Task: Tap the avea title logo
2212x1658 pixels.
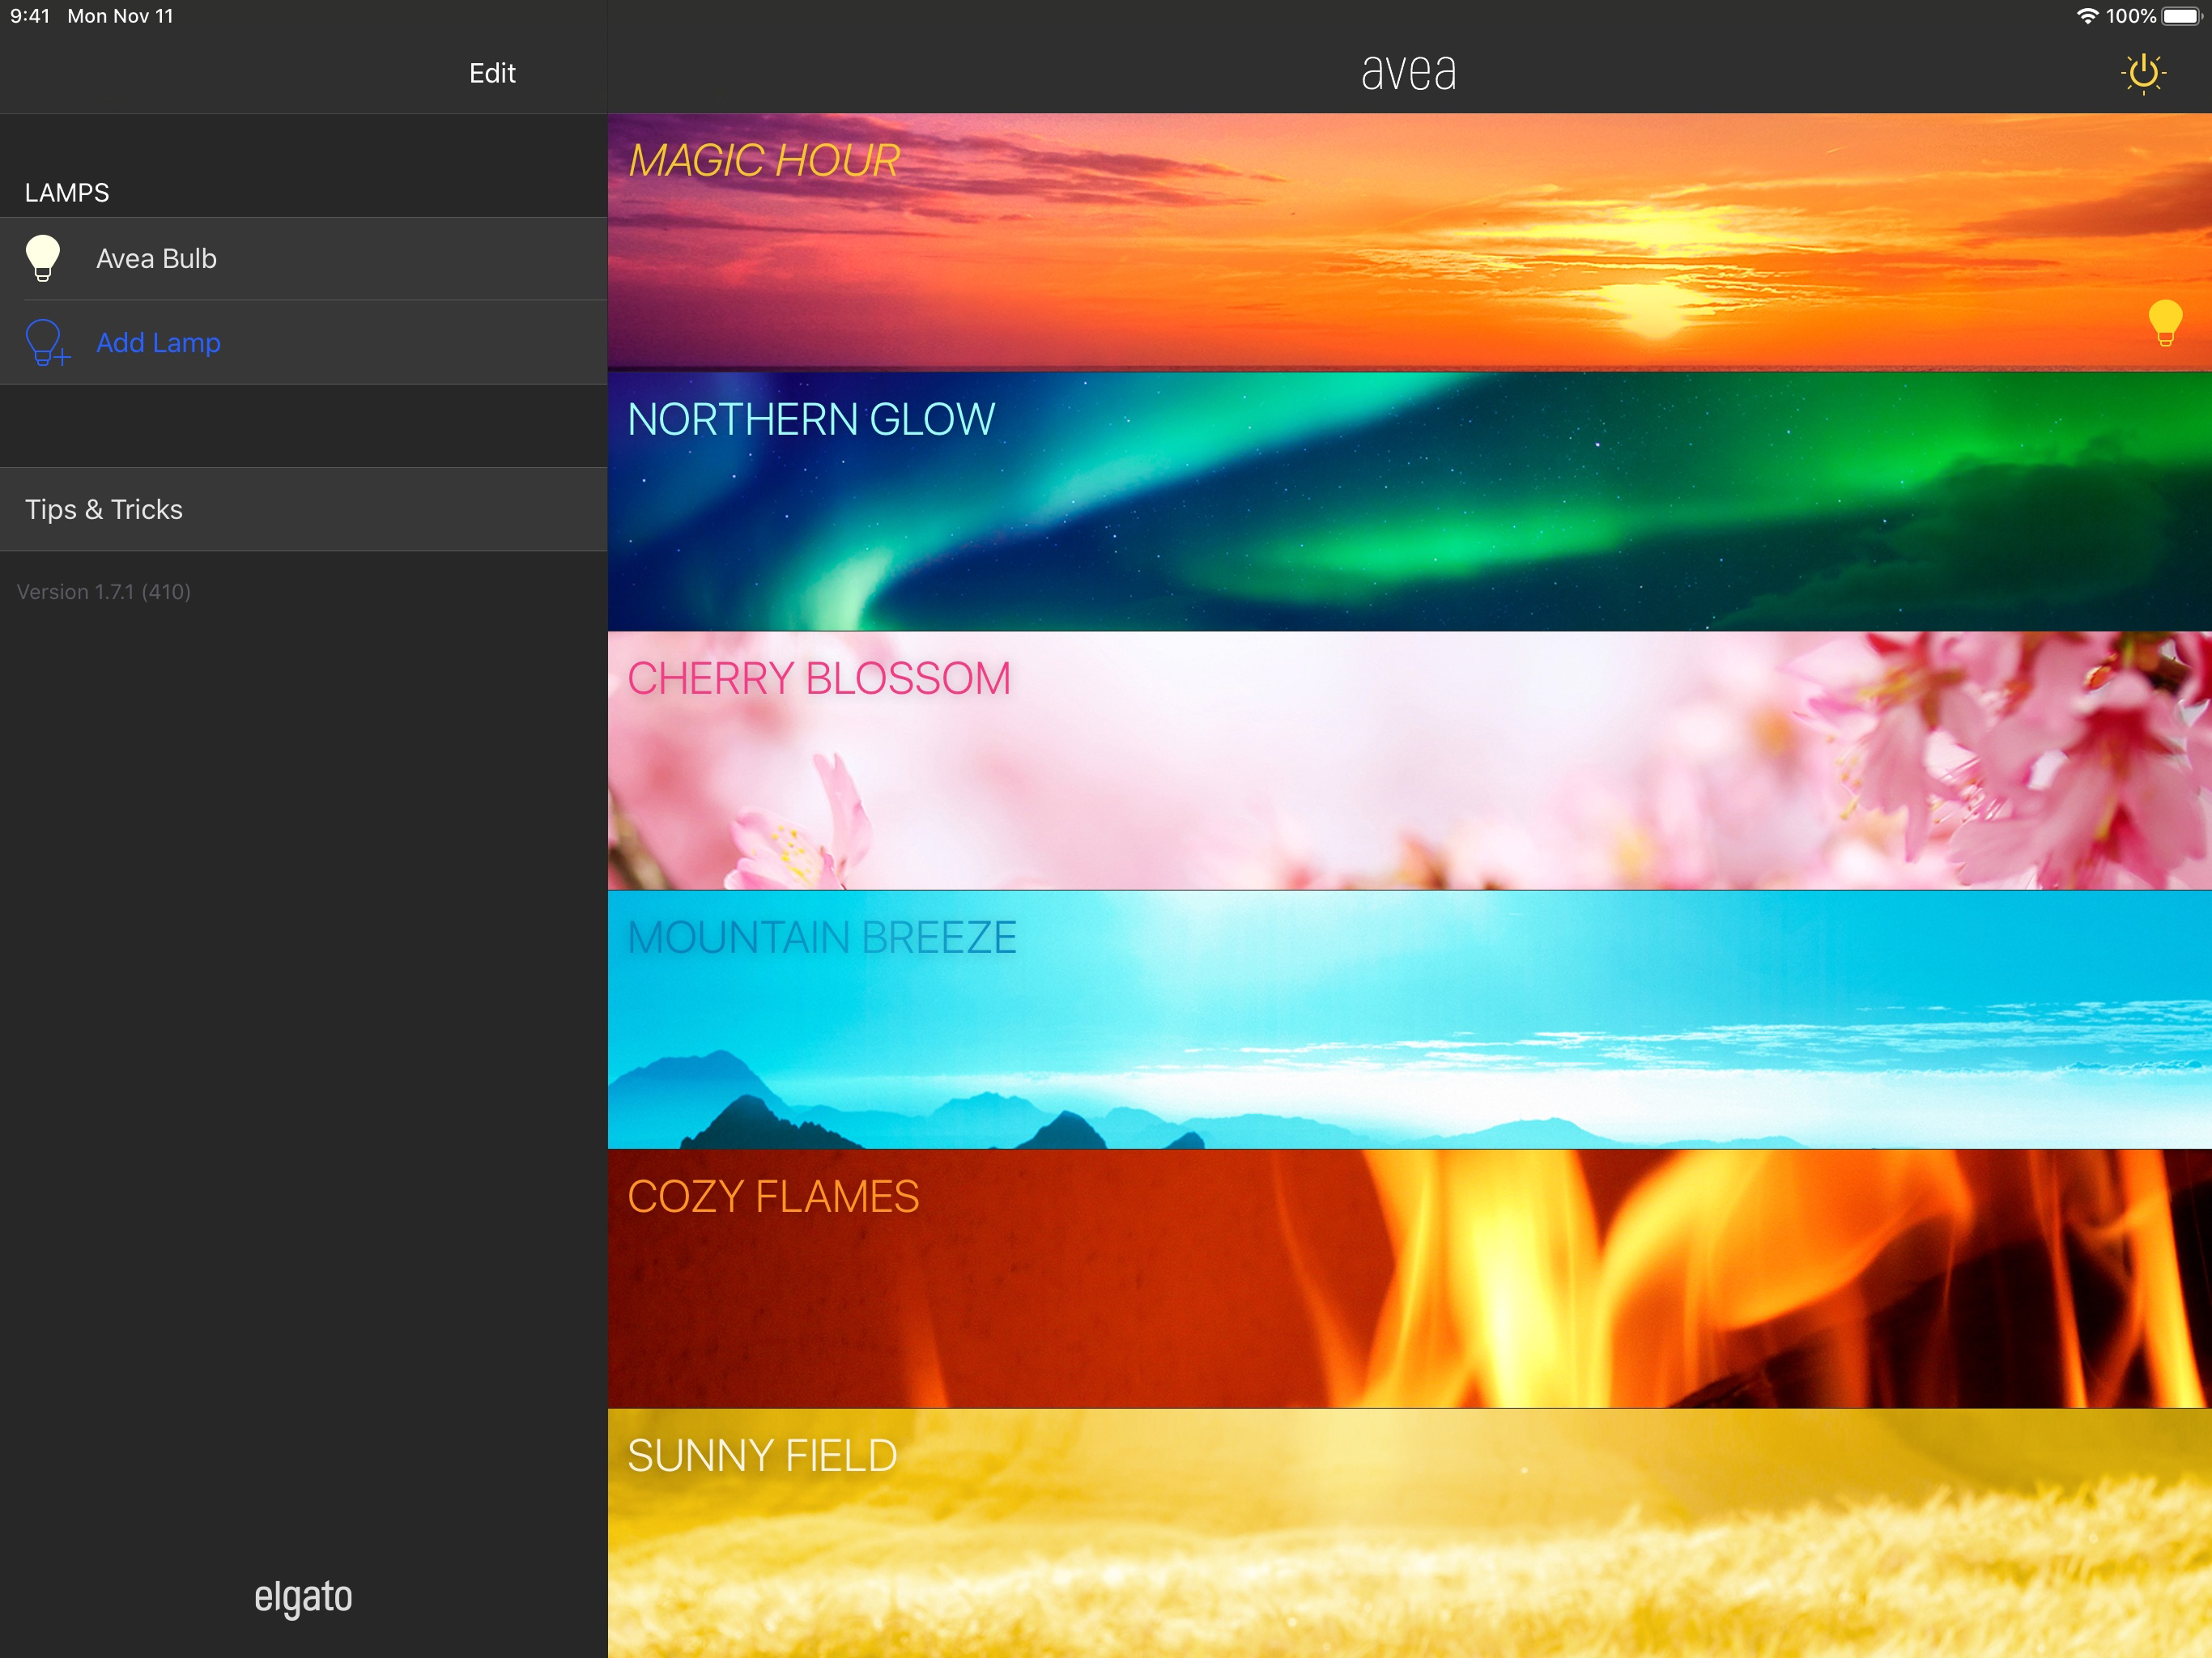Action: tap(1408, 72)
